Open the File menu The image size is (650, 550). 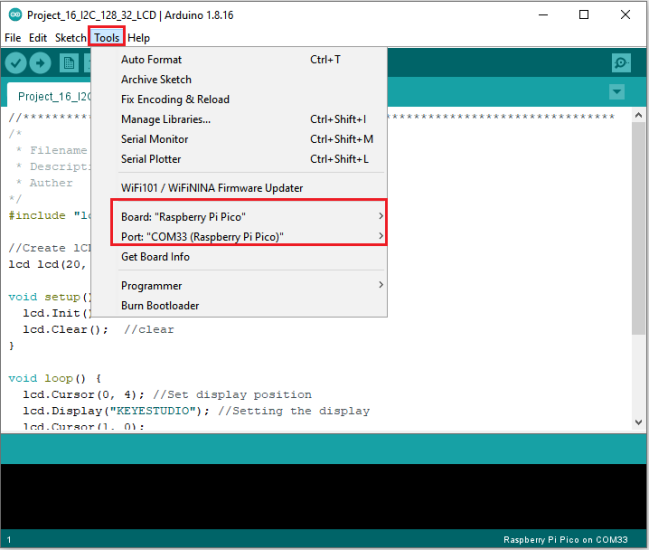[13, 38]
